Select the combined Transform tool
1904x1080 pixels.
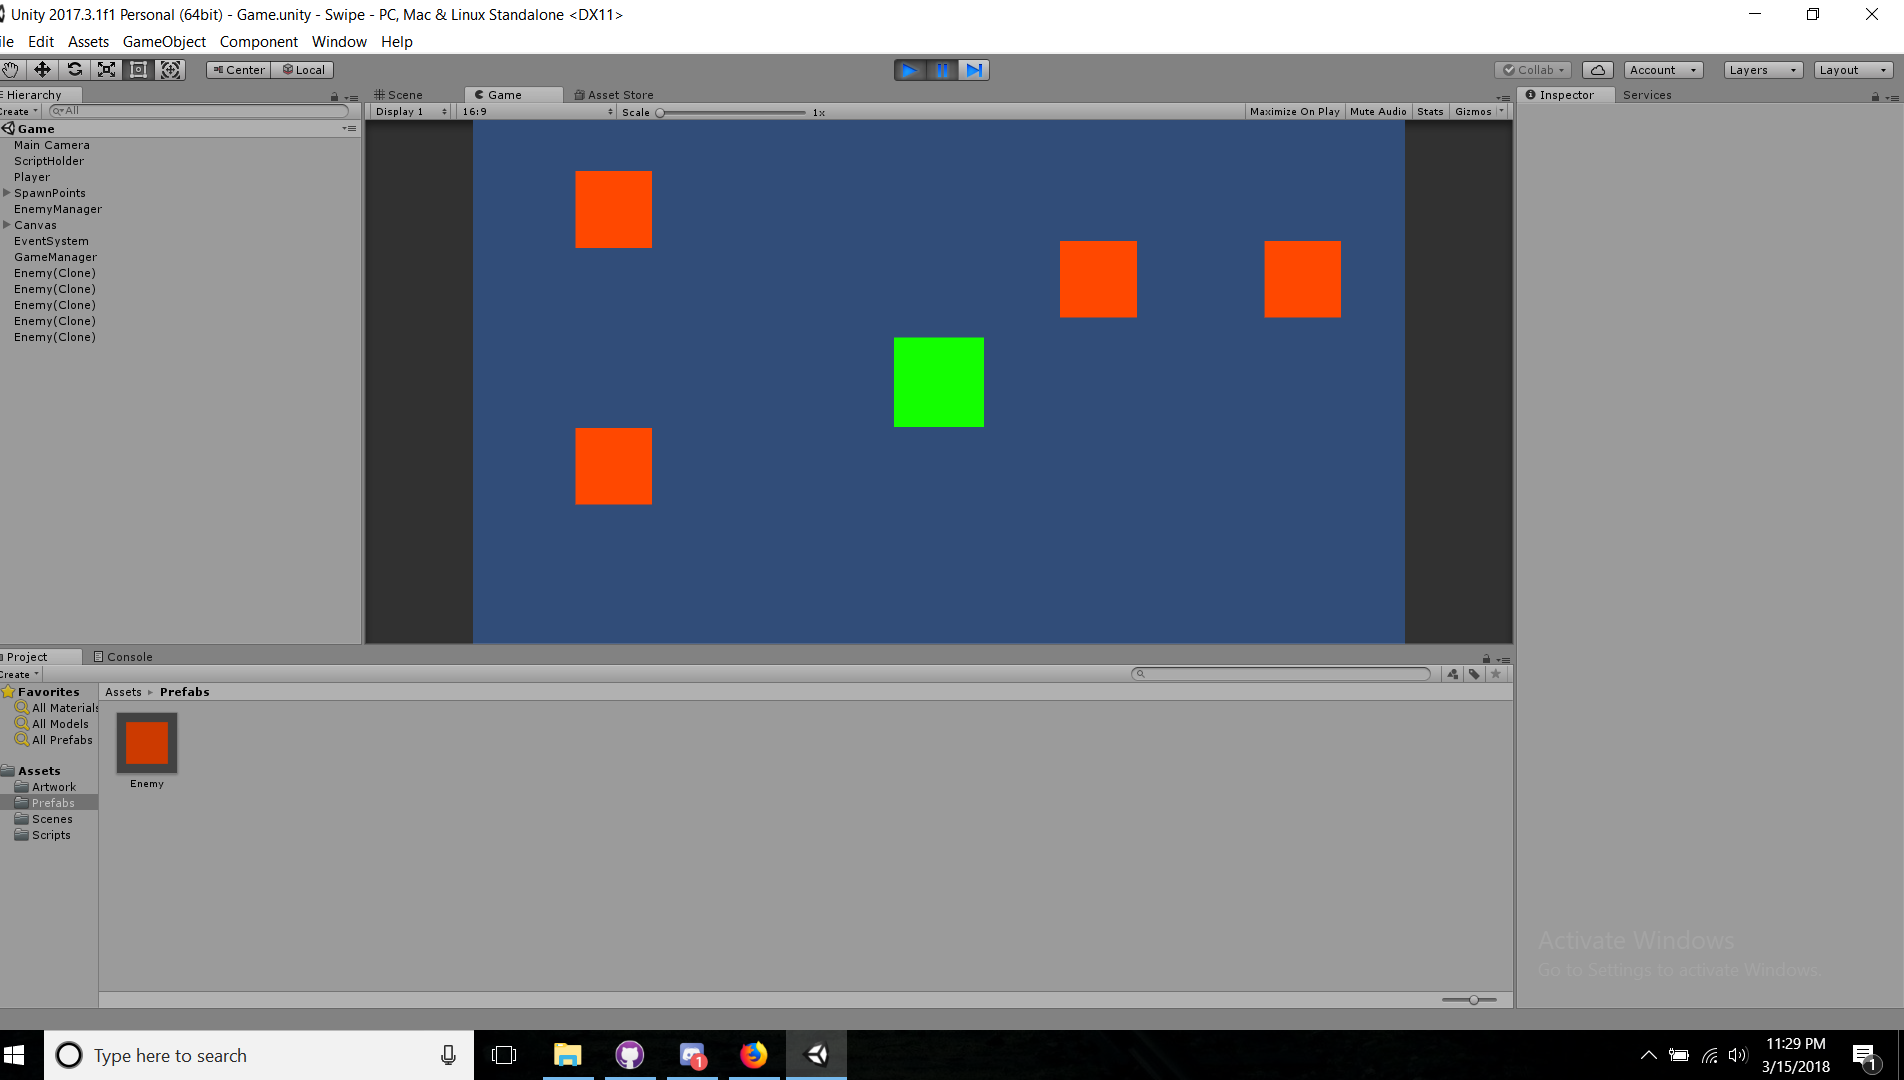click(x=170, y=69)
